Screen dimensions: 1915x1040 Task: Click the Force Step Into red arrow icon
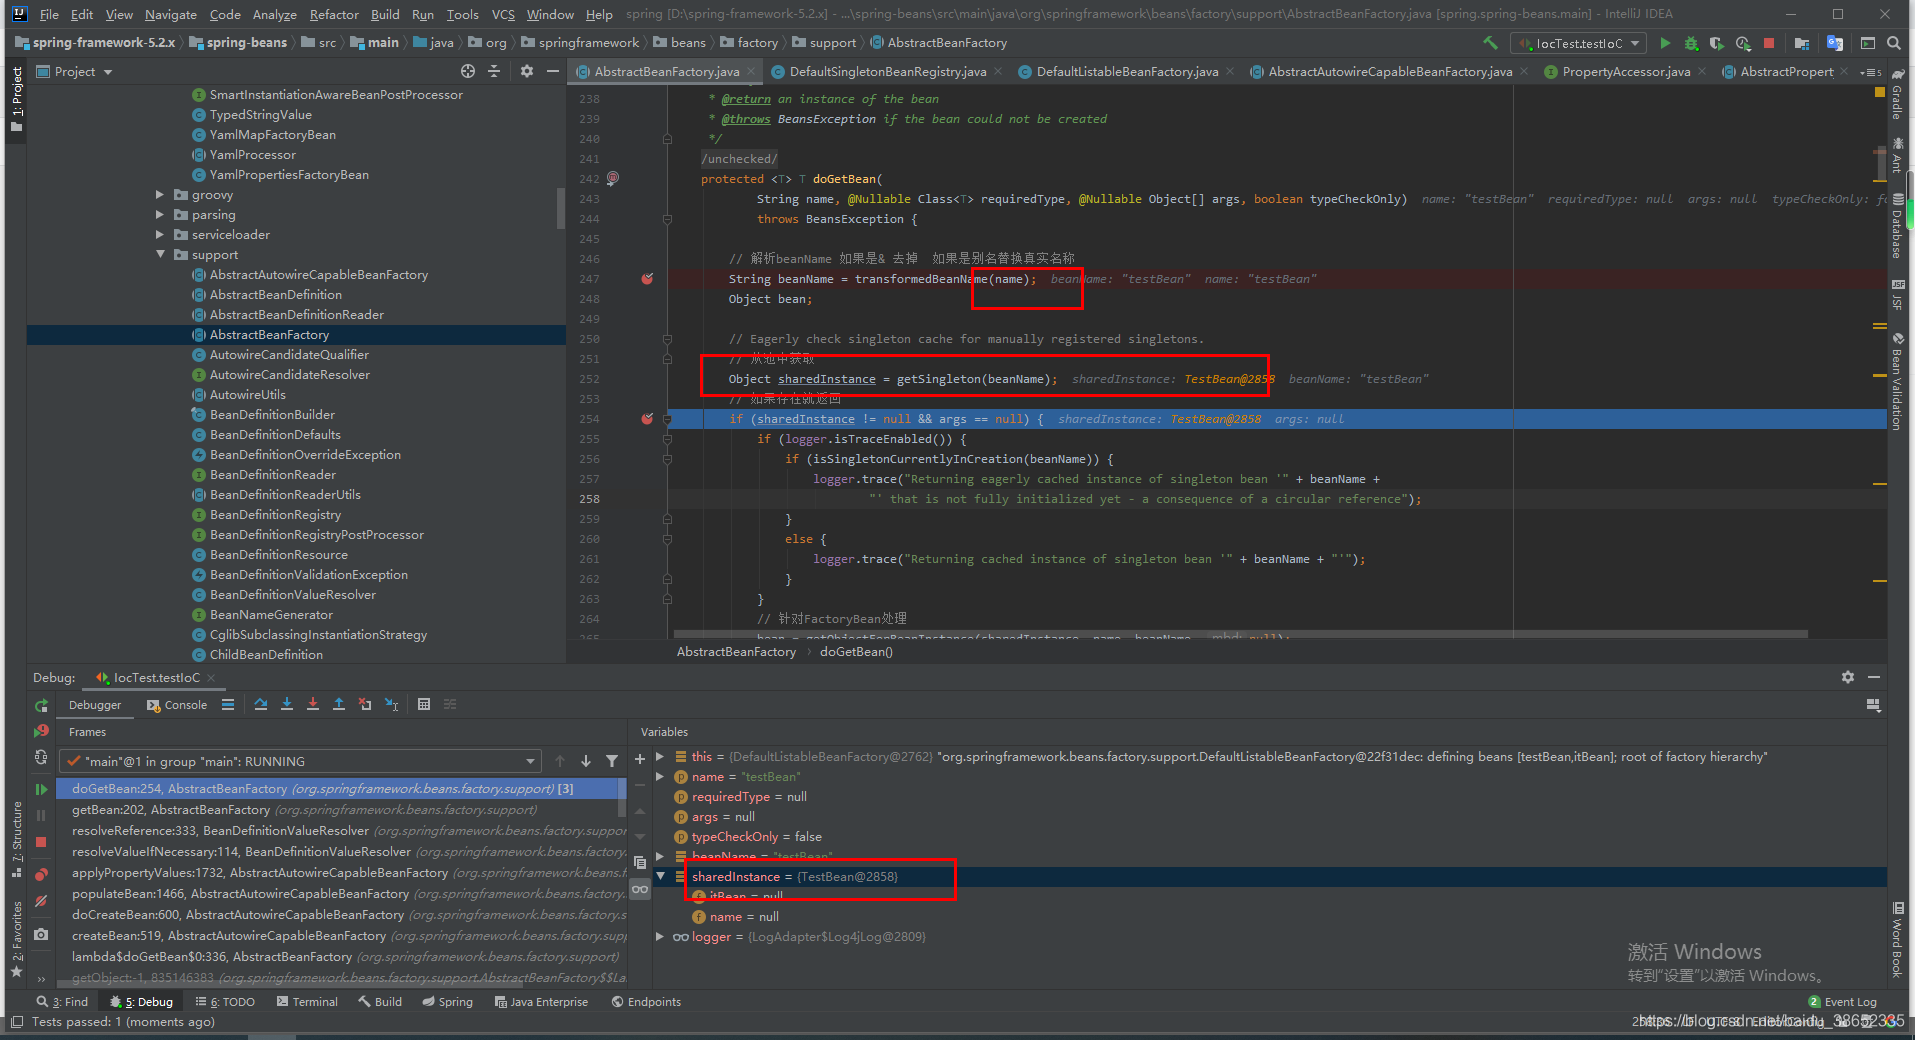pyautogui.click(x=313, y=704)
